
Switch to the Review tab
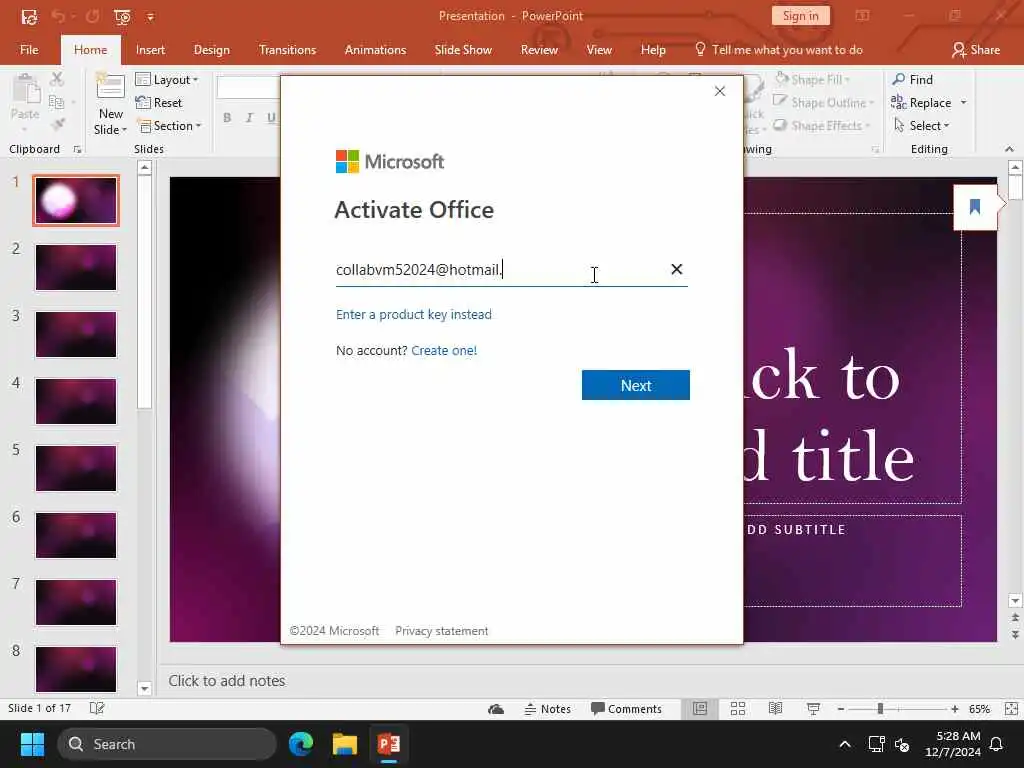pos(539,50)
